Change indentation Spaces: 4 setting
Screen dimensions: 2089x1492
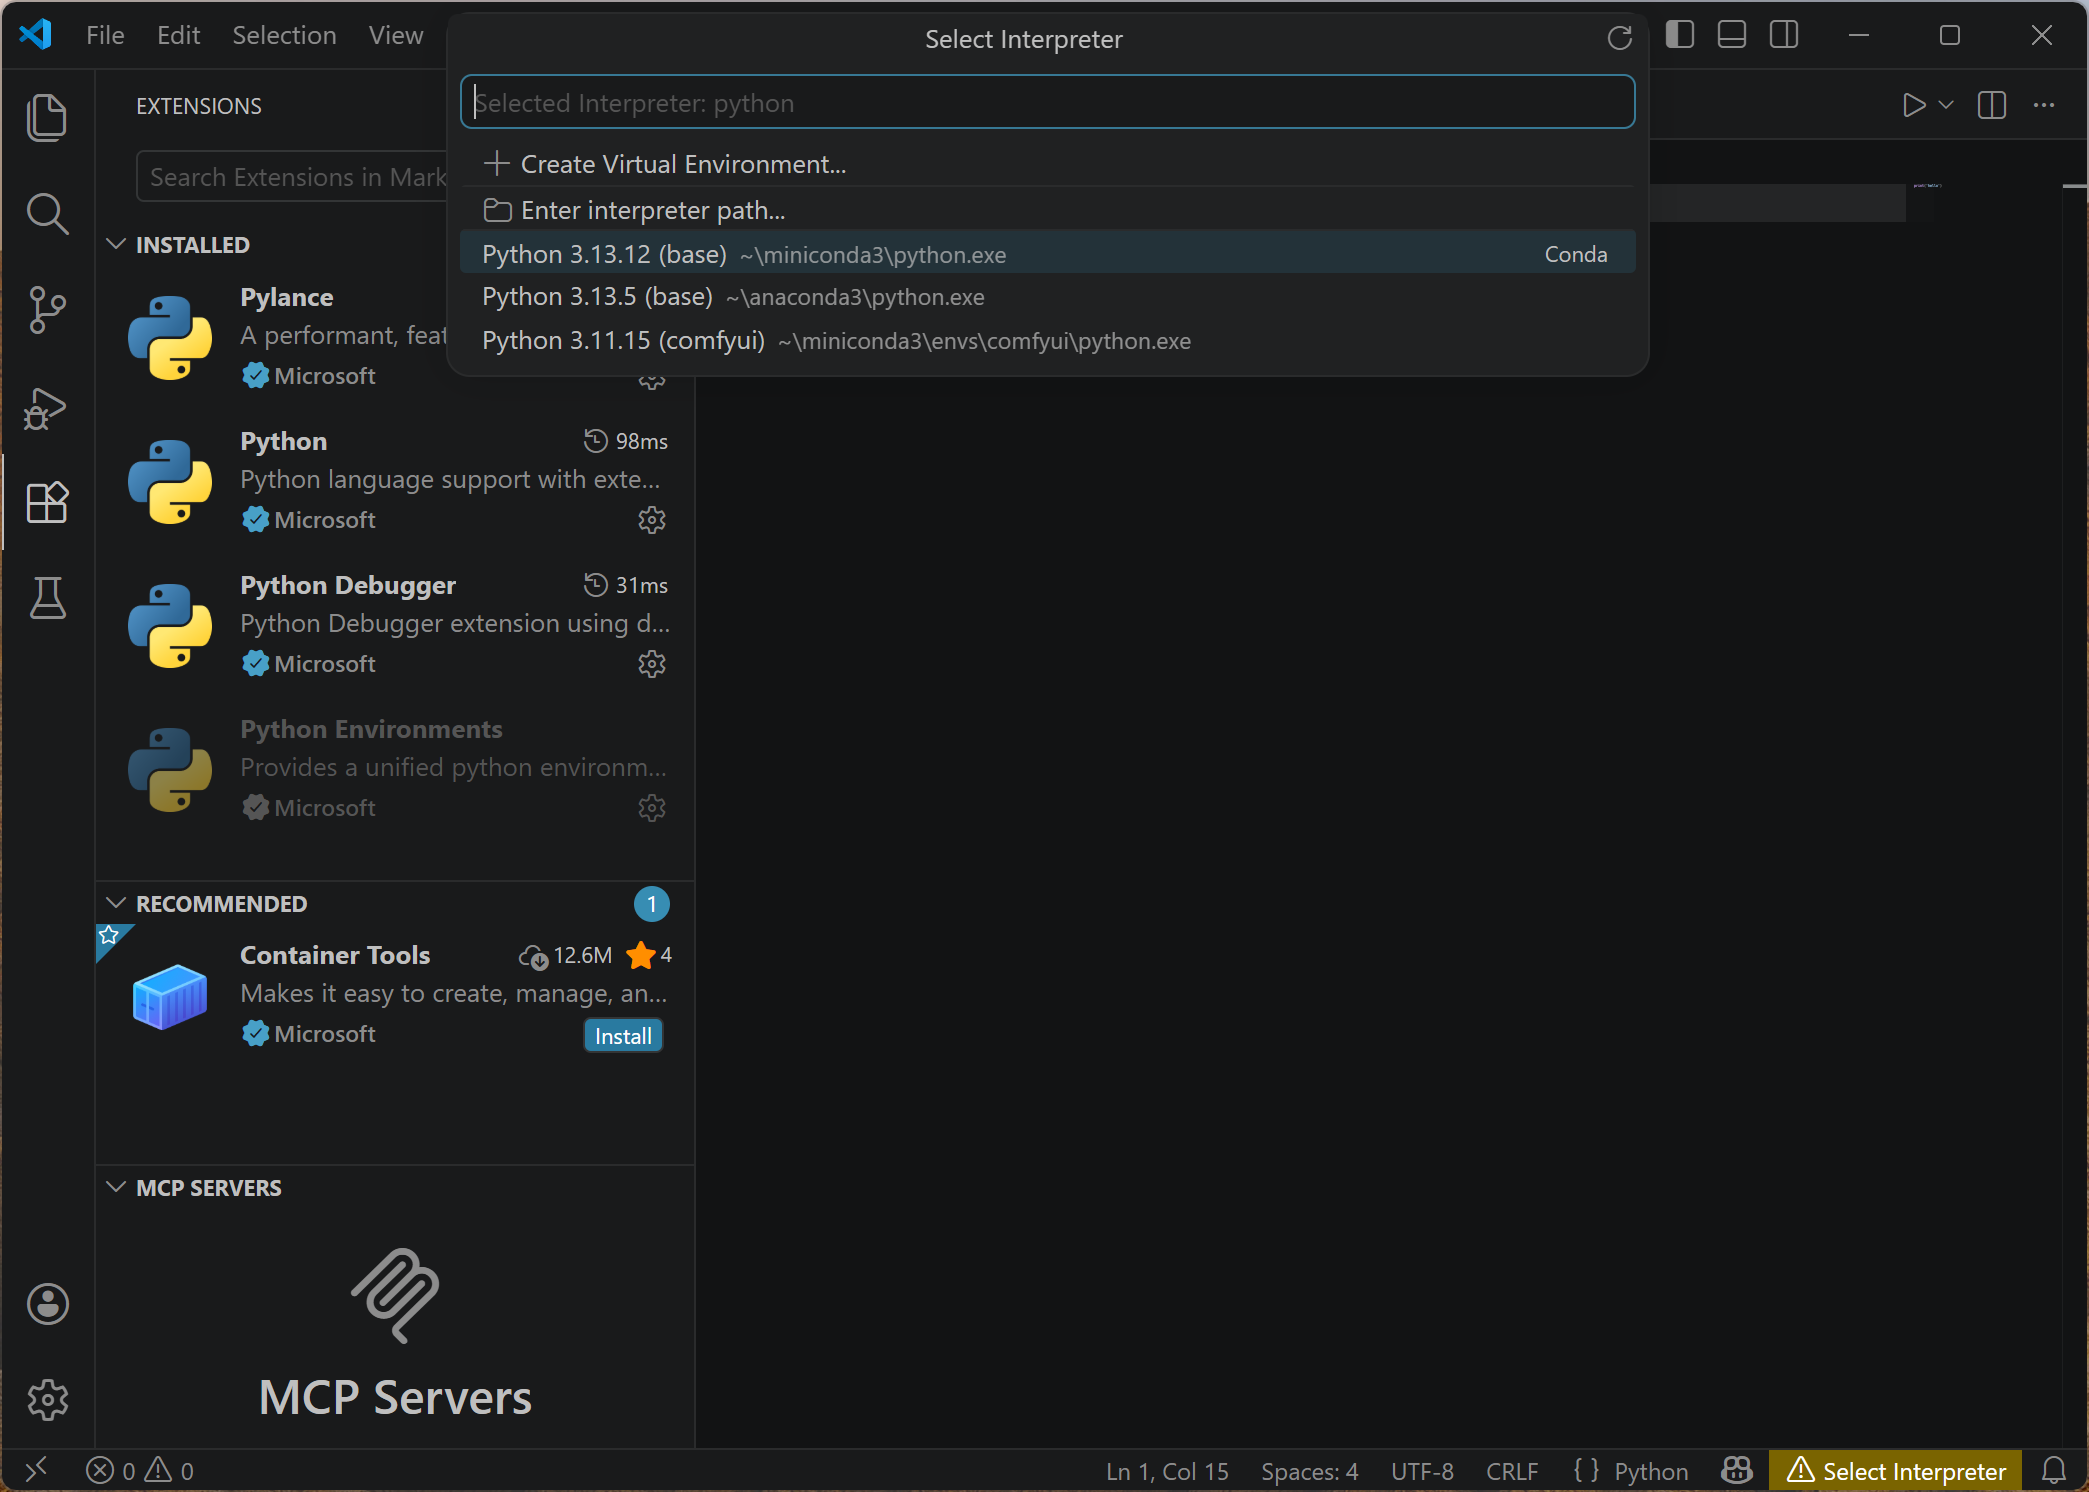[x=1310, y=1471]
